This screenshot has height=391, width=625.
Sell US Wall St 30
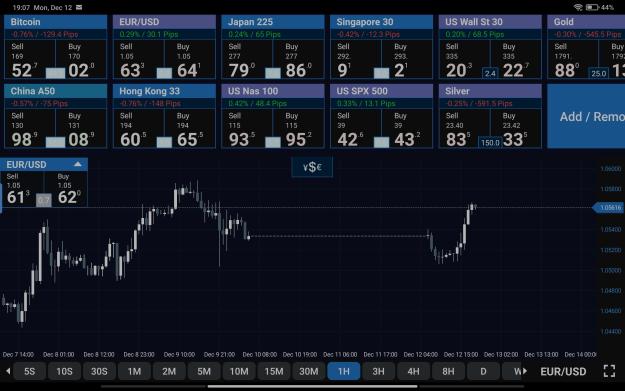click(465, 60)
